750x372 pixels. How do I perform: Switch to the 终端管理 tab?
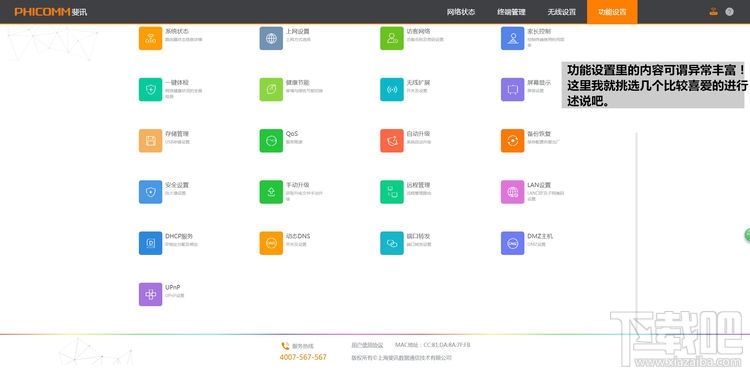click(511, 12)
